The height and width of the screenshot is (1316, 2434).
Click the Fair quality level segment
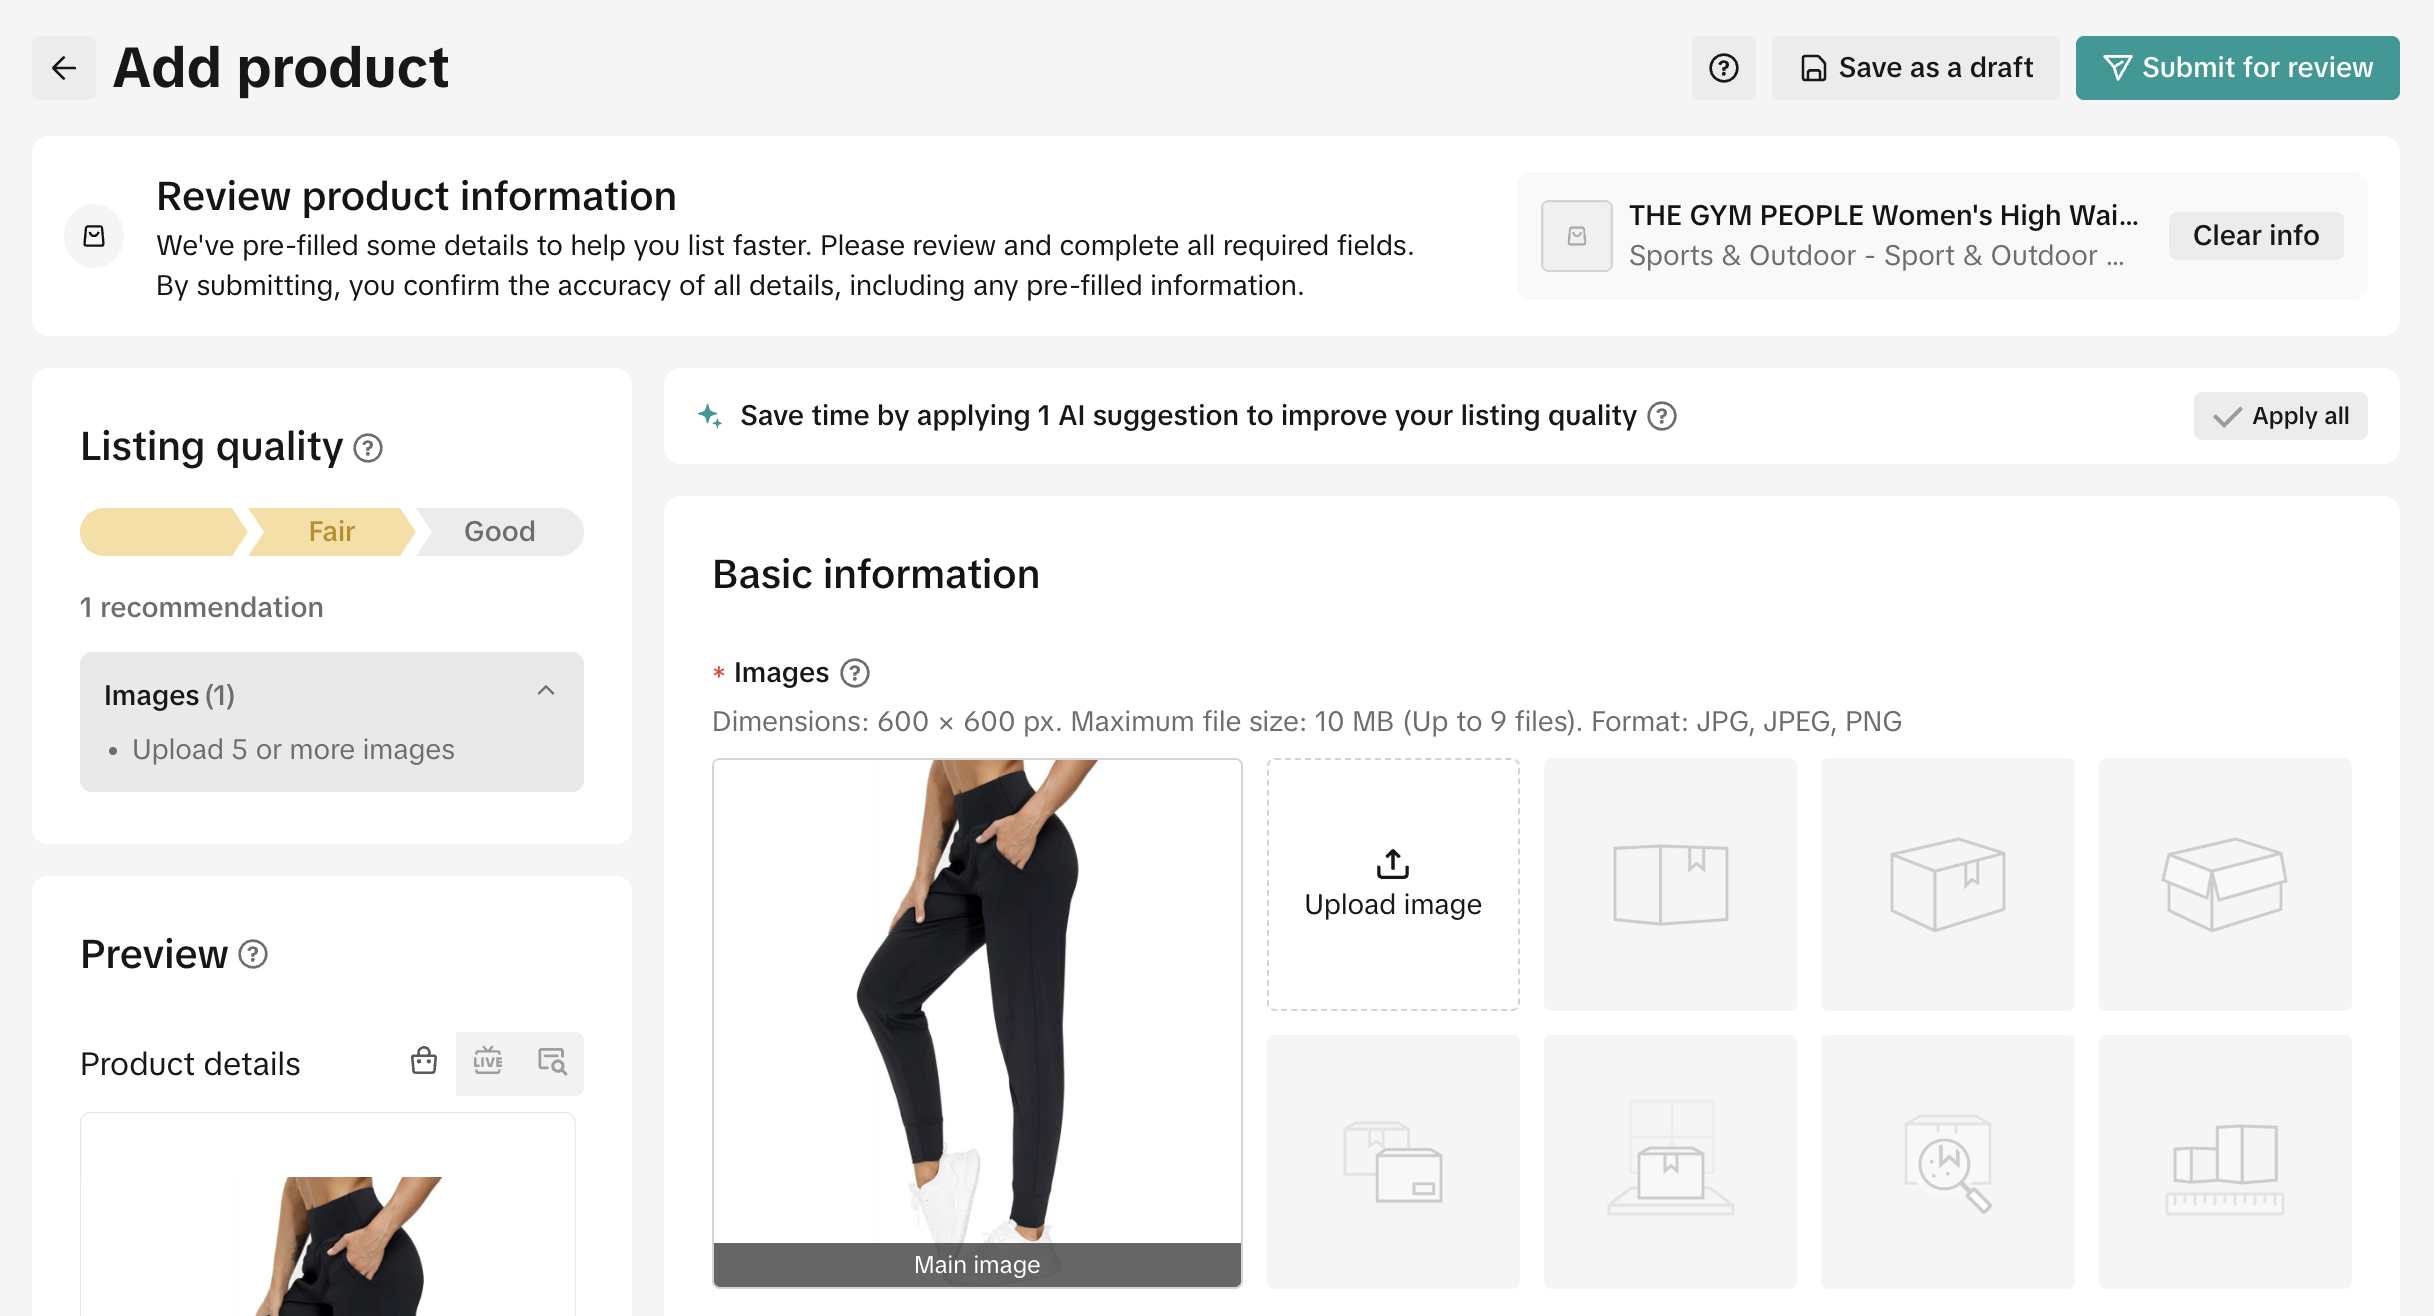point(331,532)
